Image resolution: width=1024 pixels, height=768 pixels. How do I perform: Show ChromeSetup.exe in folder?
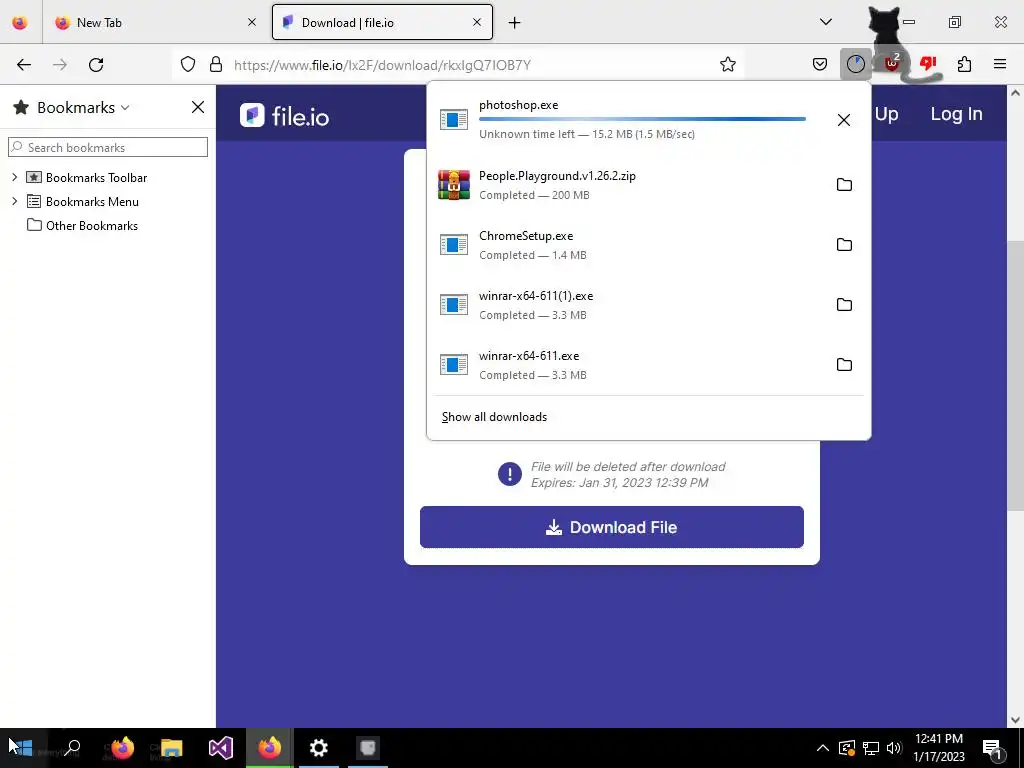(844, 245)
